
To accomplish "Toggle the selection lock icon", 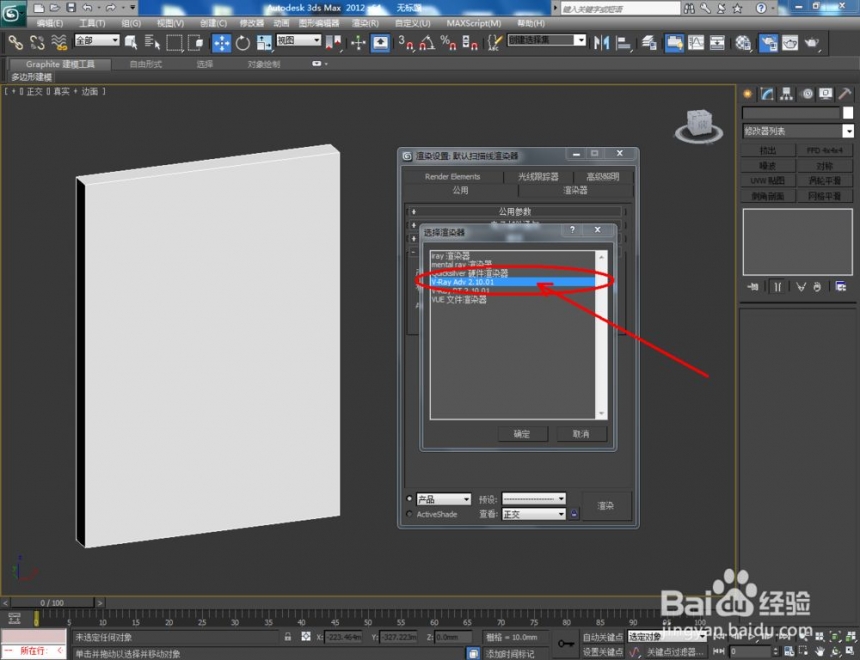I will click(288, 636).
